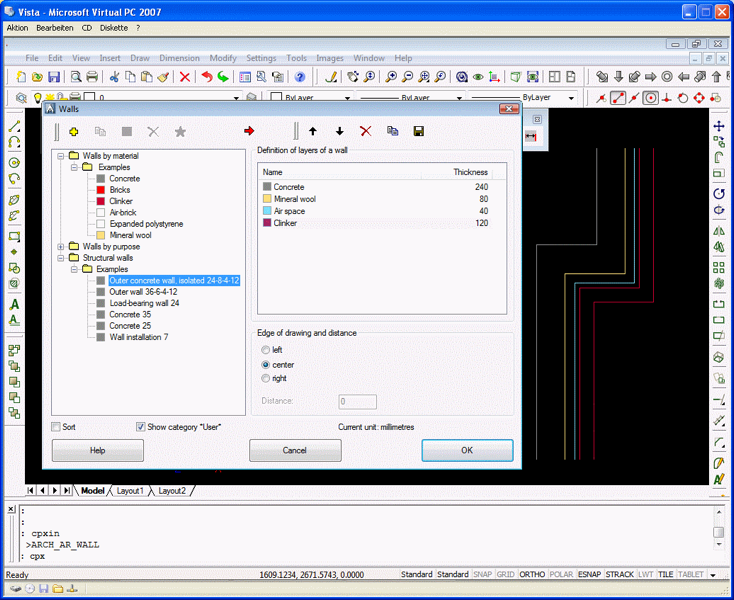
Task: Uncheck Show category "User" checkbox
Action: (x=140, y=427)
